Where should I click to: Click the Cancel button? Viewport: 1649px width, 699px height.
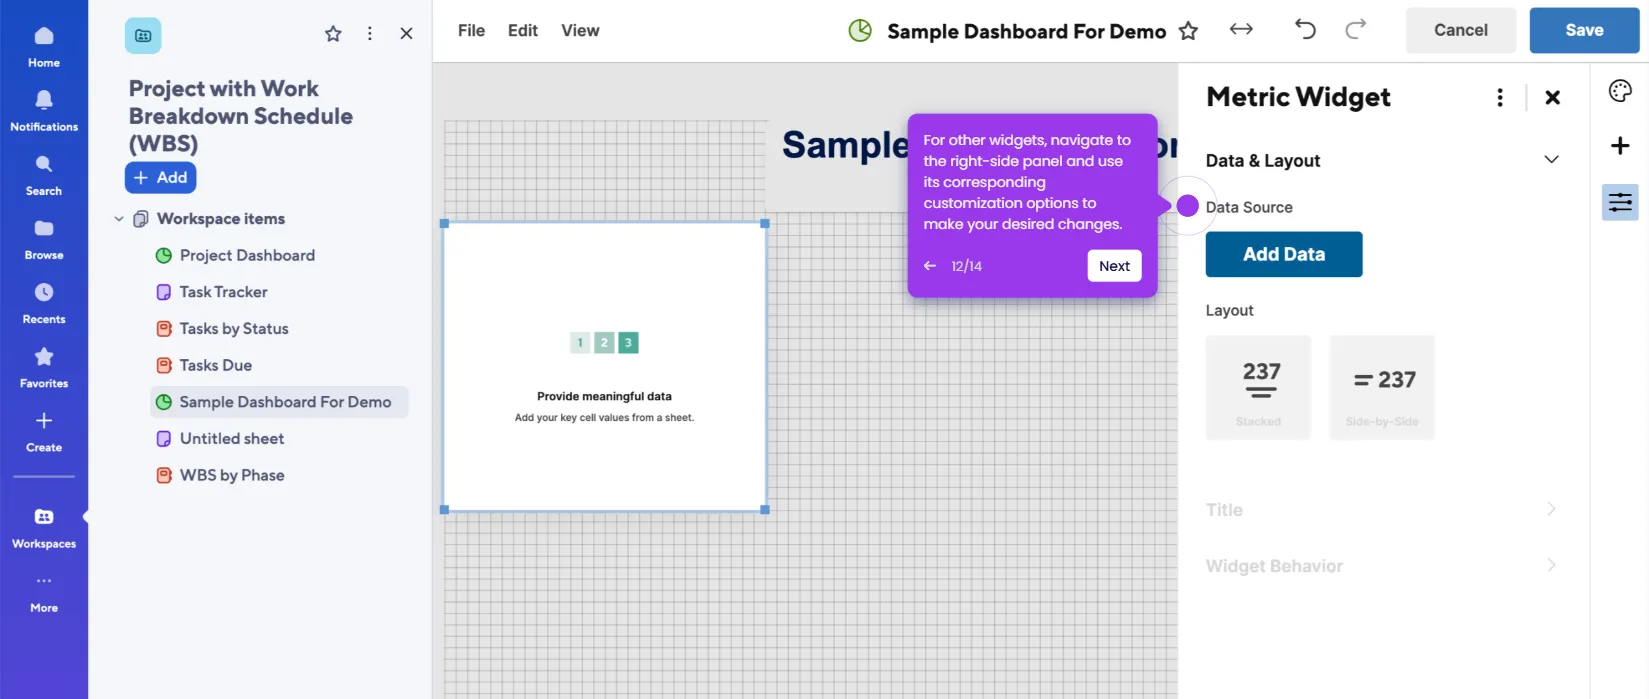tap(1461, 30)
